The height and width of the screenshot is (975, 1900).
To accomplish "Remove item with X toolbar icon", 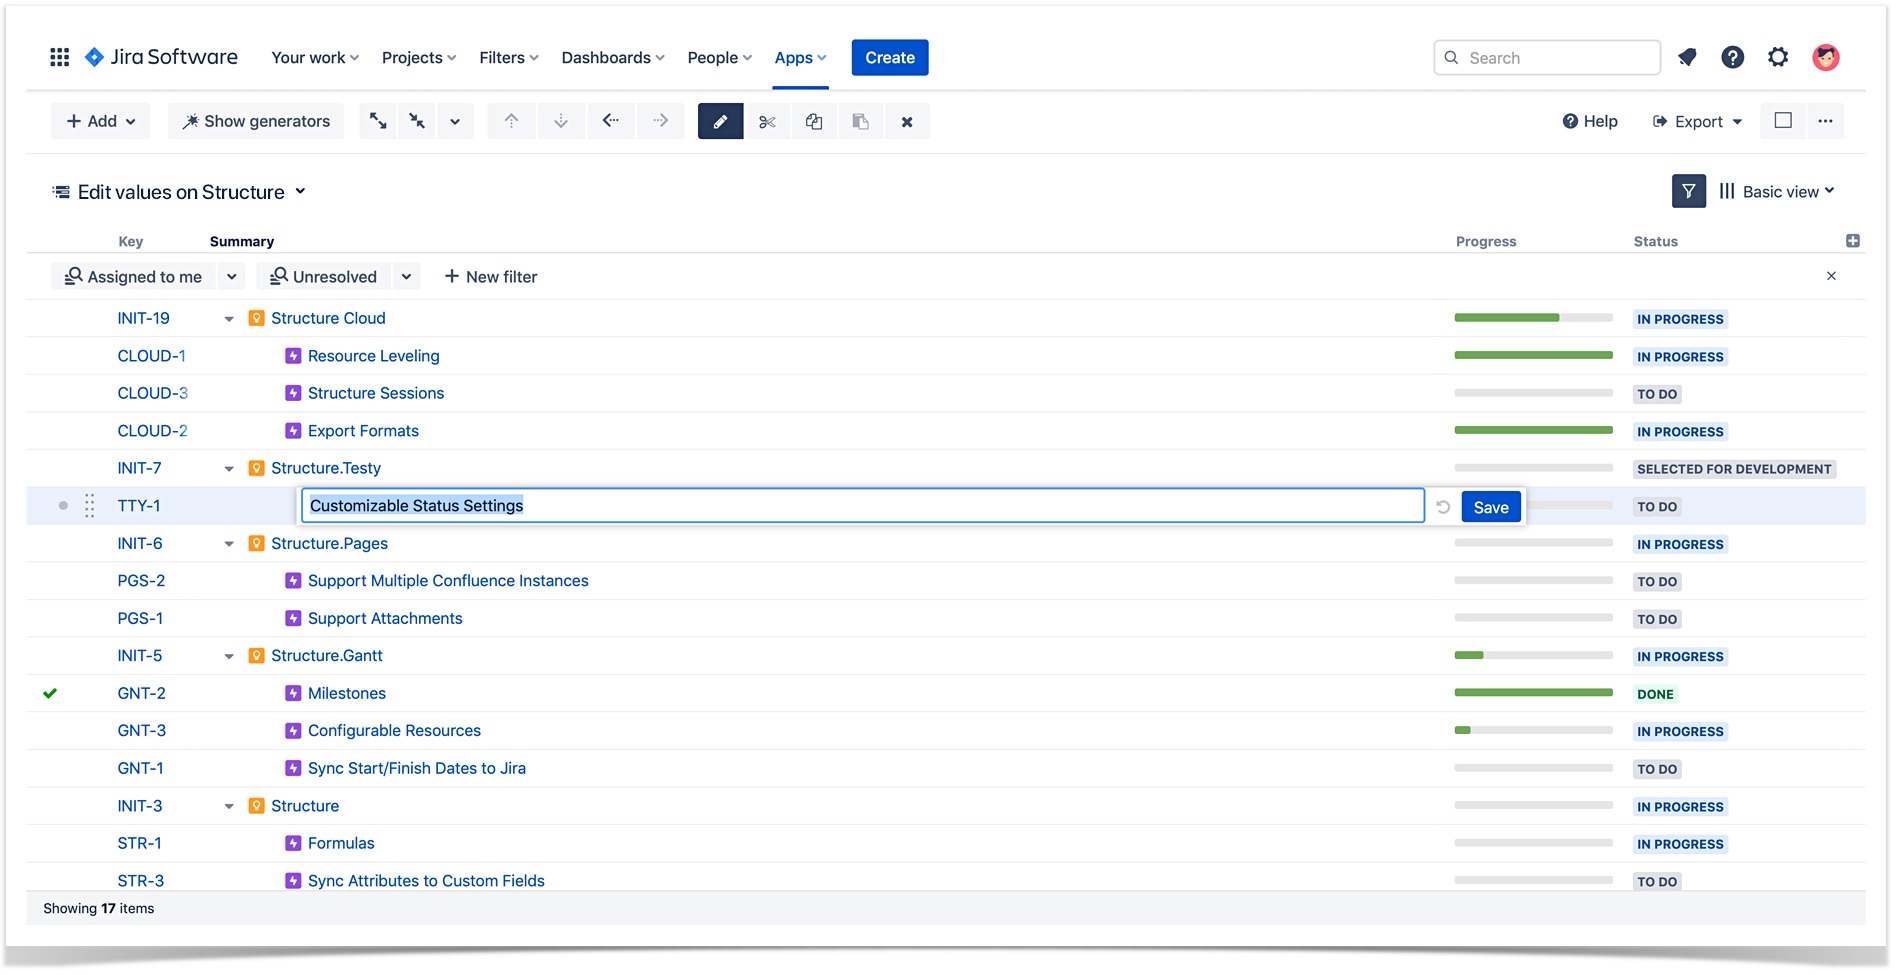I will tap(907, 121).
